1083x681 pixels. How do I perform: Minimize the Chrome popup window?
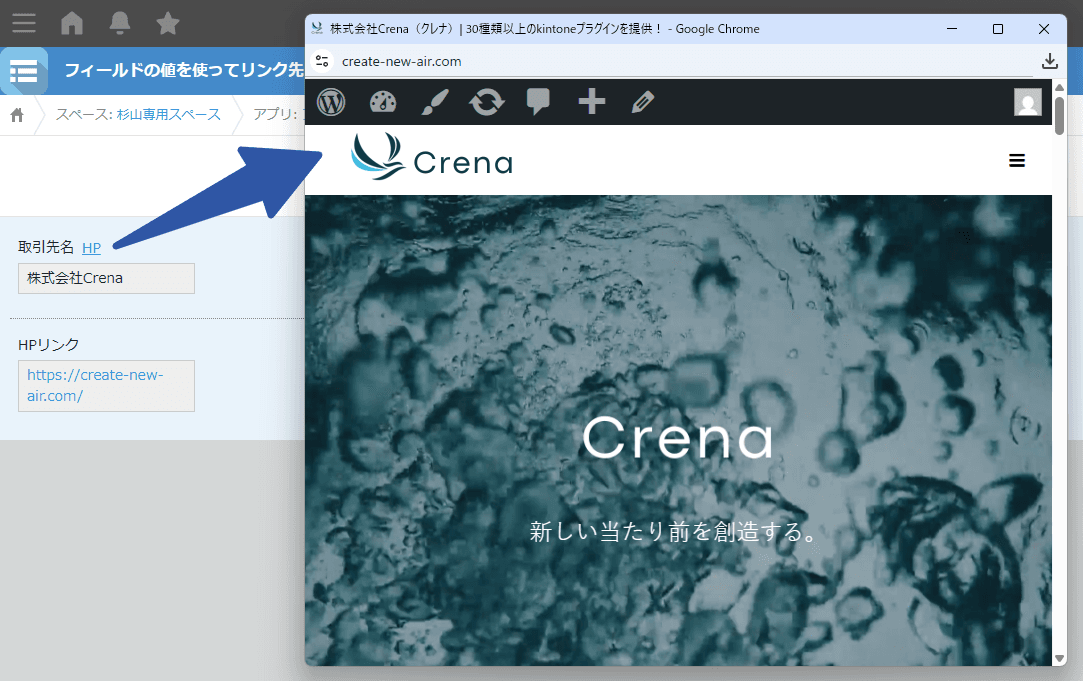pos(952,28)
